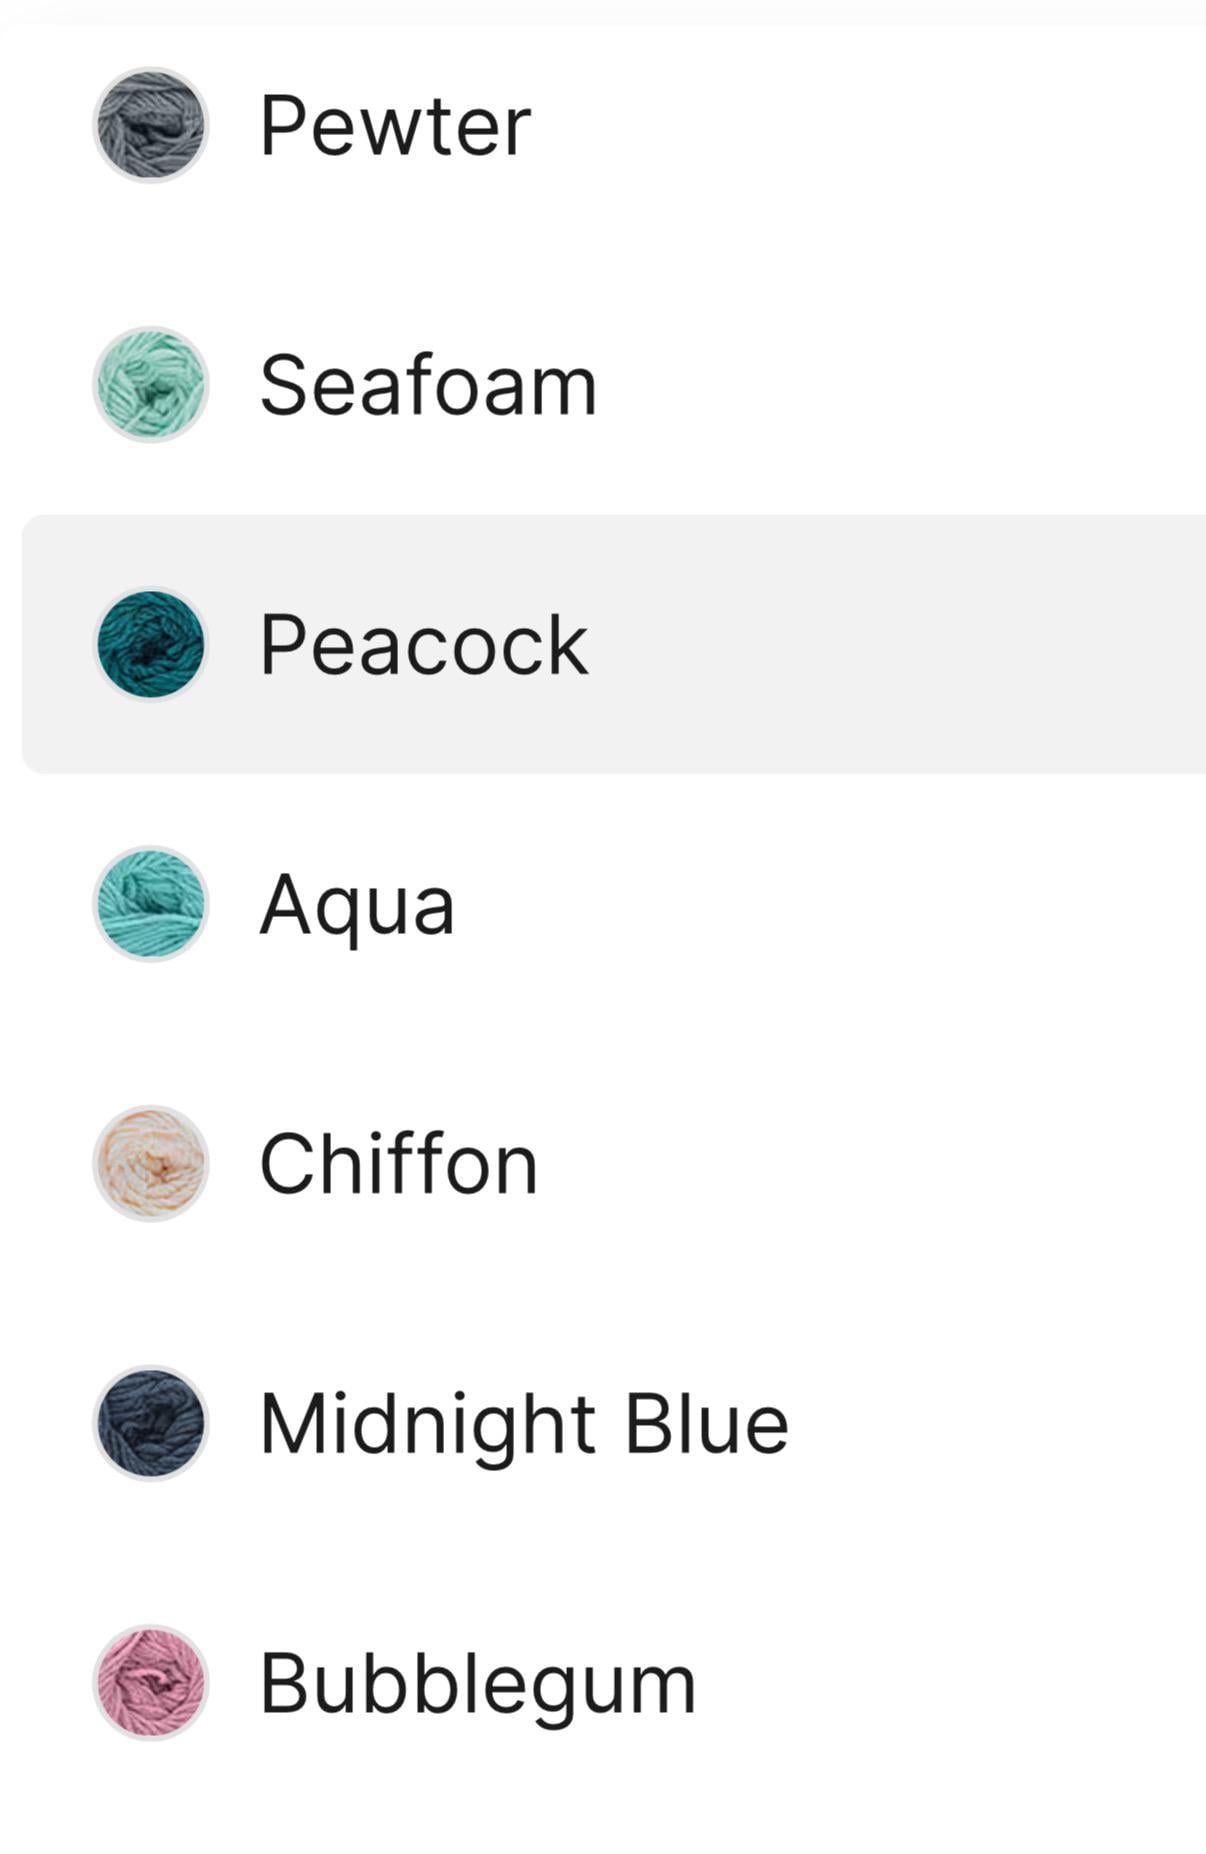Switch the color to Midnight Blue

[700, 1423]
